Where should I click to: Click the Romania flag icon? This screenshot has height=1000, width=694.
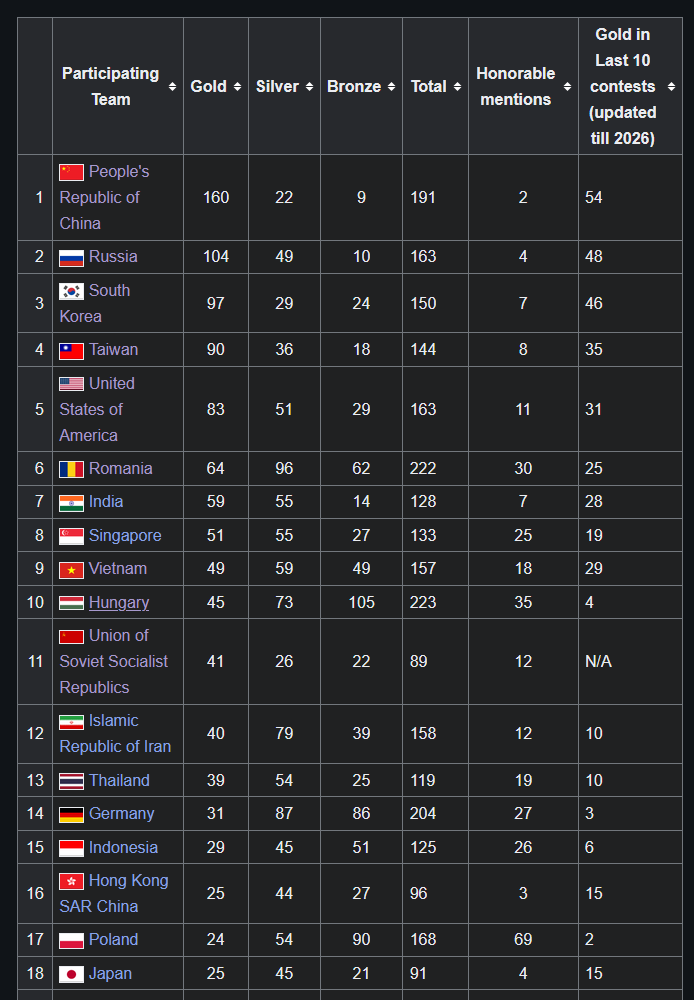coord(71,469)
